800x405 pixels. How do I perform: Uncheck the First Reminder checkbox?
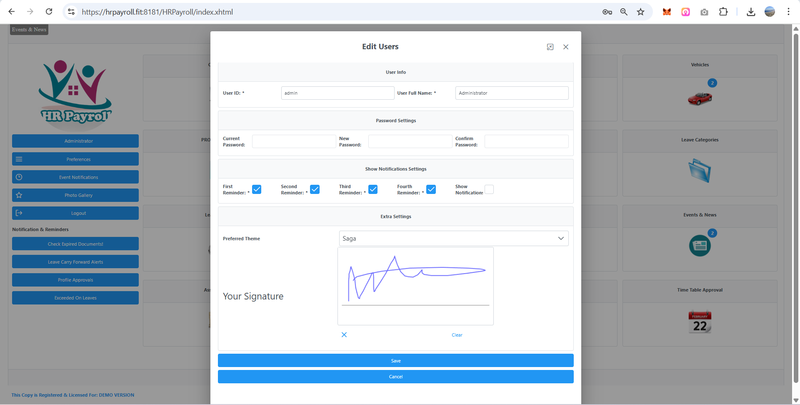click(257, 189)
